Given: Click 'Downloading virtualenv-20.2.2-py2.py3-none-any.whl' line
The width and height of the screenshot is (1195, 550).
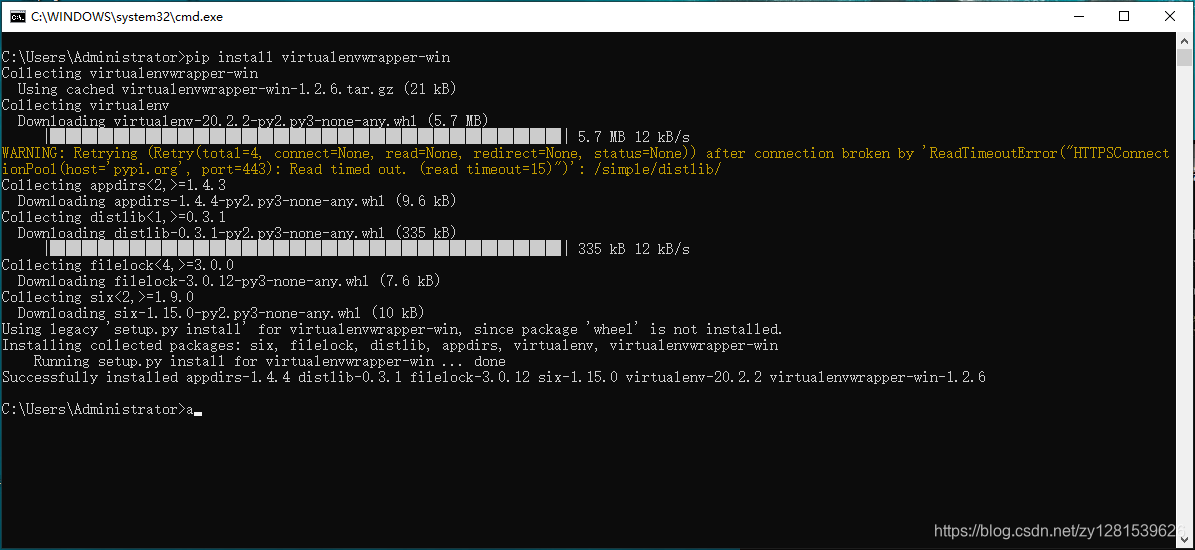Looking at the screenshot, I should click(x=253, y=121).
